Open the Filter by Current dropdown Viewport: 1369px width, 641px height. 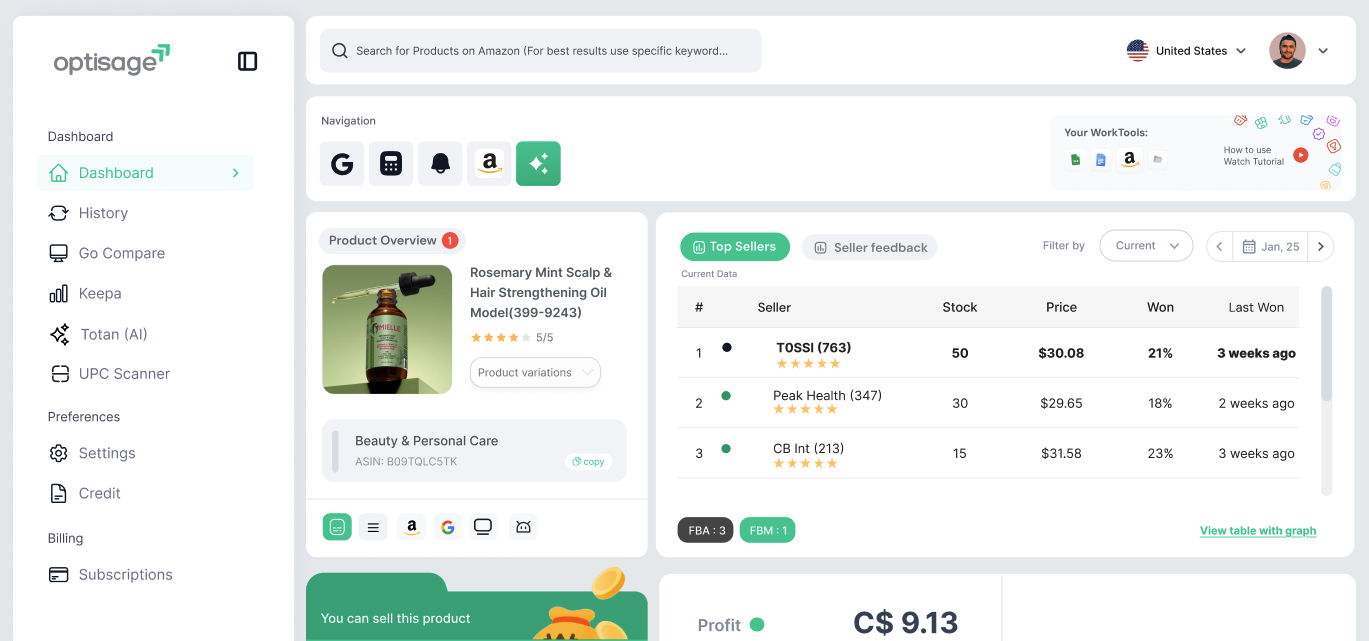1146,246
